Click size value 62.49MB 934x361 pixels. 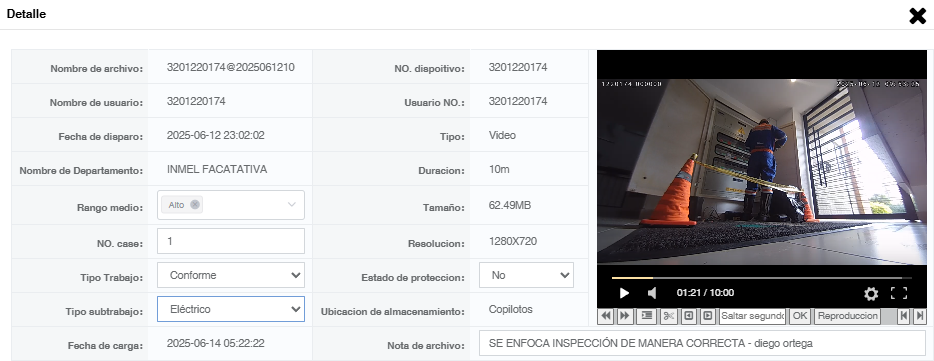point(509,206)
